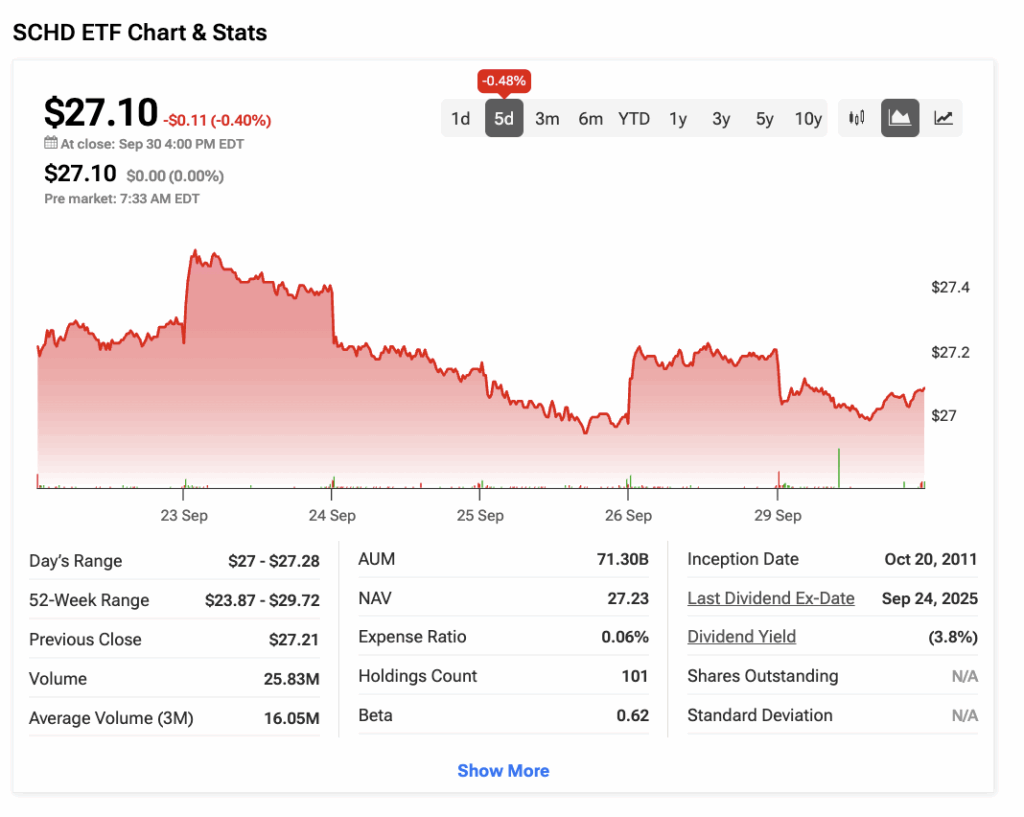The height and width of the screenshot is (817, 1024).
Task: Choose the 3y chart range
Action: [721, 119]
